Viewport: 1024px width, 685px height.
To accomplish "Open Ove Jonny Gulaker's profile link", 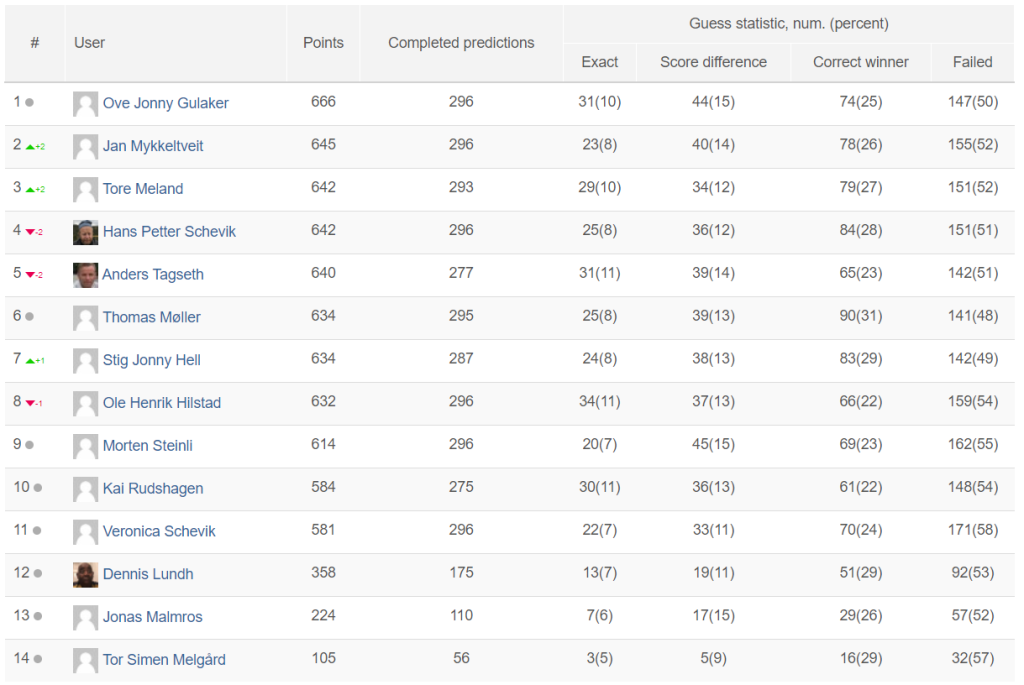I will tap(166, 103).
